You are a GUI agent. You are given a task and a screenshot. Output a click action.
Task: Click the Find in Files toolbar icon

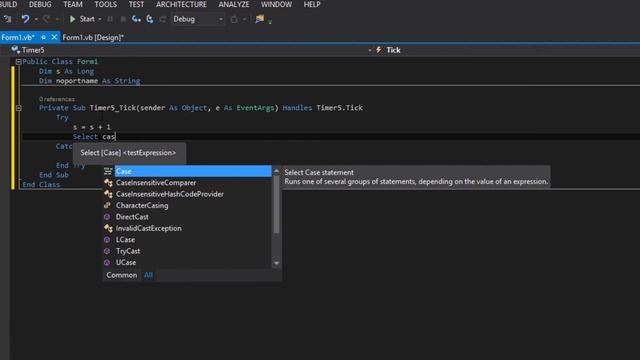(x=260, y=19)
